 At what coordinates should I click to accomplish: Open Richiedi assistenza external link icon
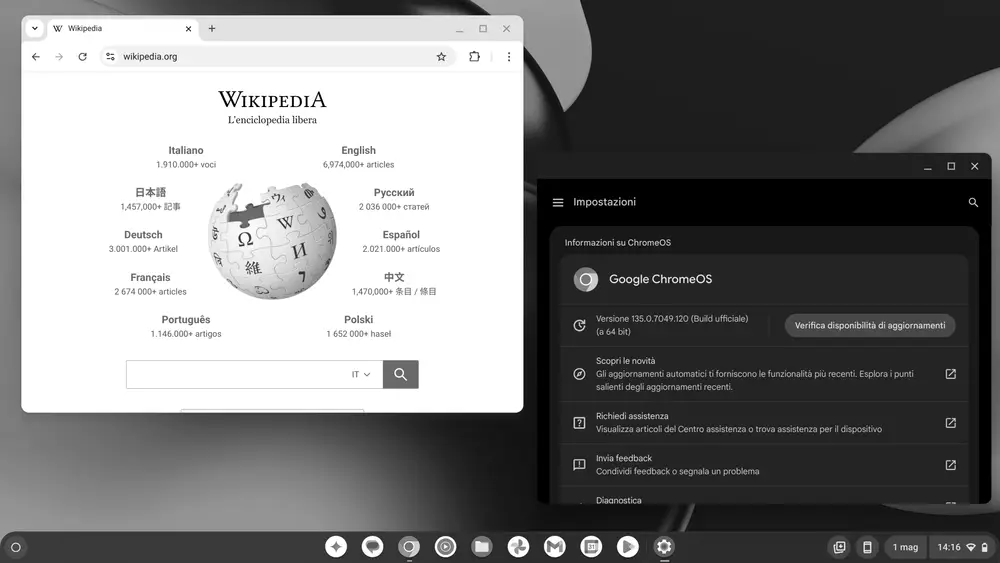950,423
